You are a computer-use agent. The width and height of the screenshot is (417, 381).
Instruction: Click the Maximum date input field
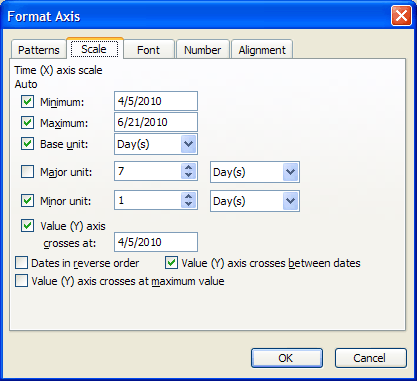coord(156,122)
